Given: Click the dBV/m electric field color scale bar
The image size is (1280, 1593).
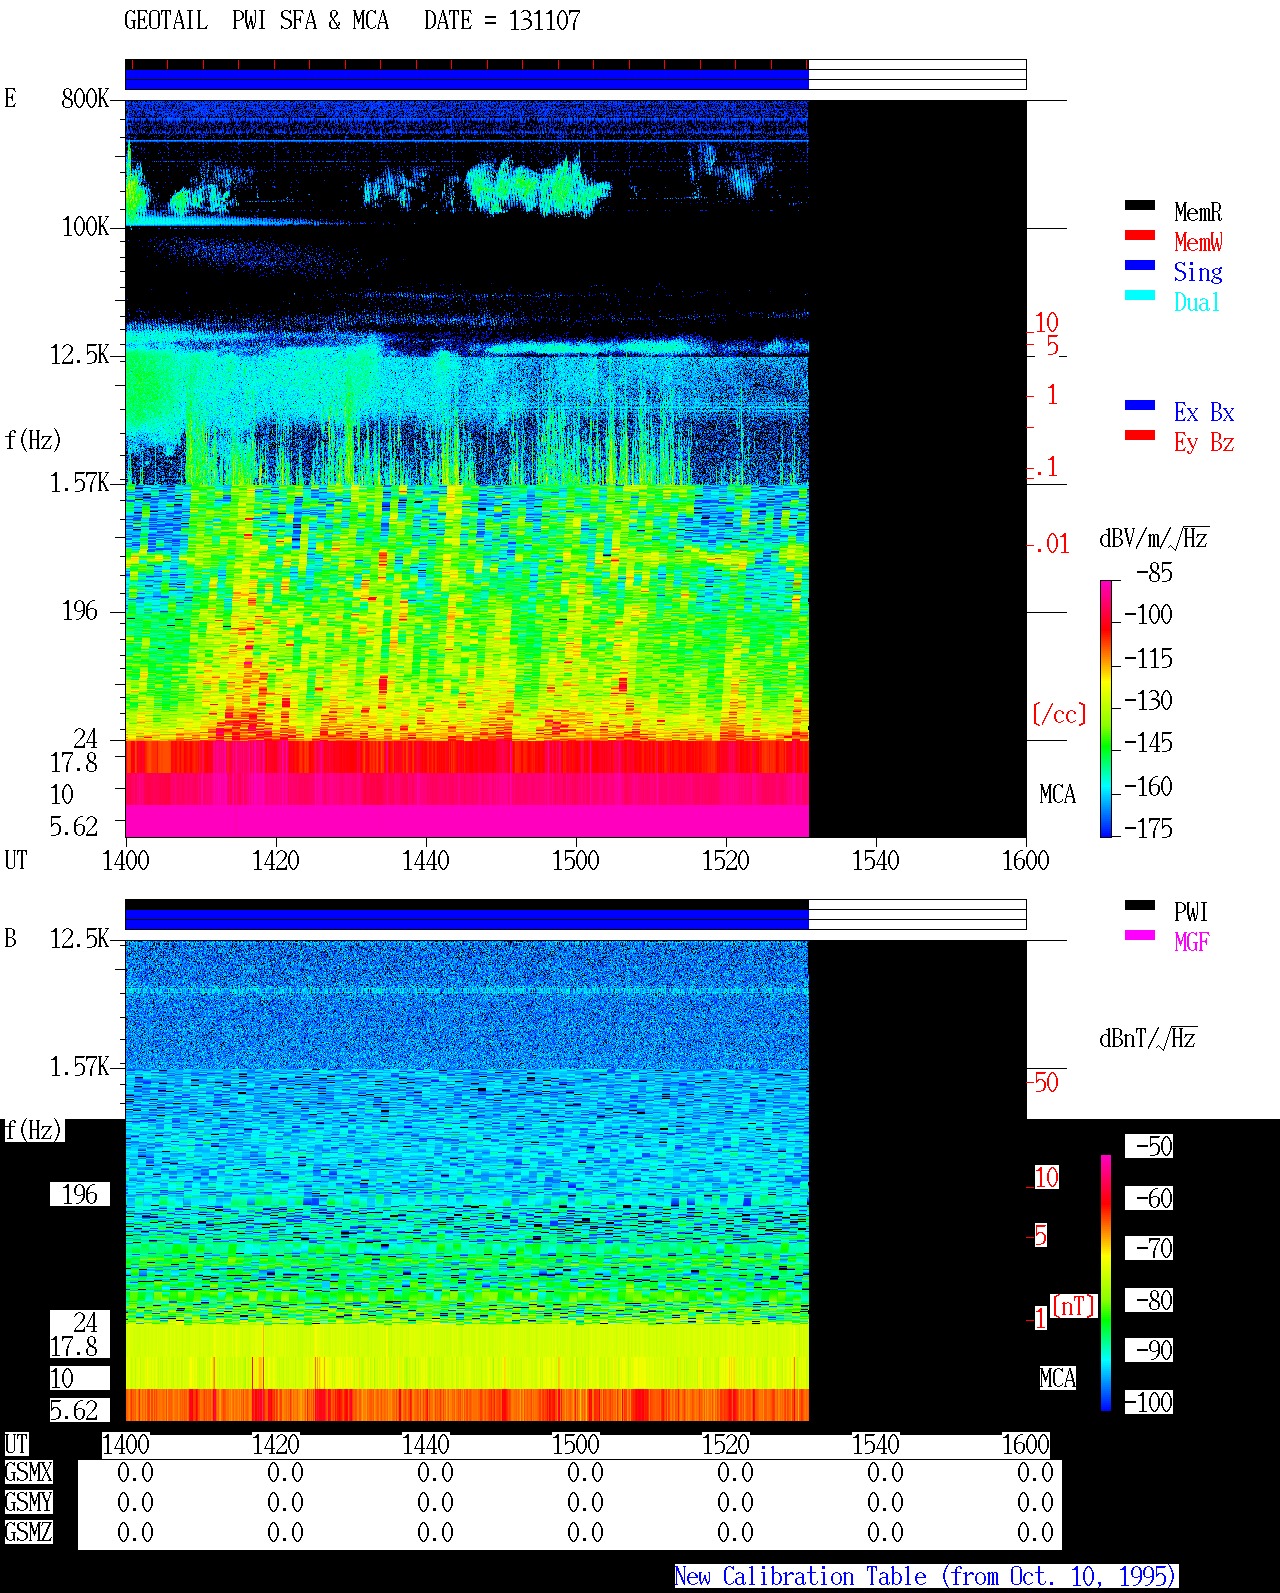Looking at the screenshot, I should coord(1106,708).
